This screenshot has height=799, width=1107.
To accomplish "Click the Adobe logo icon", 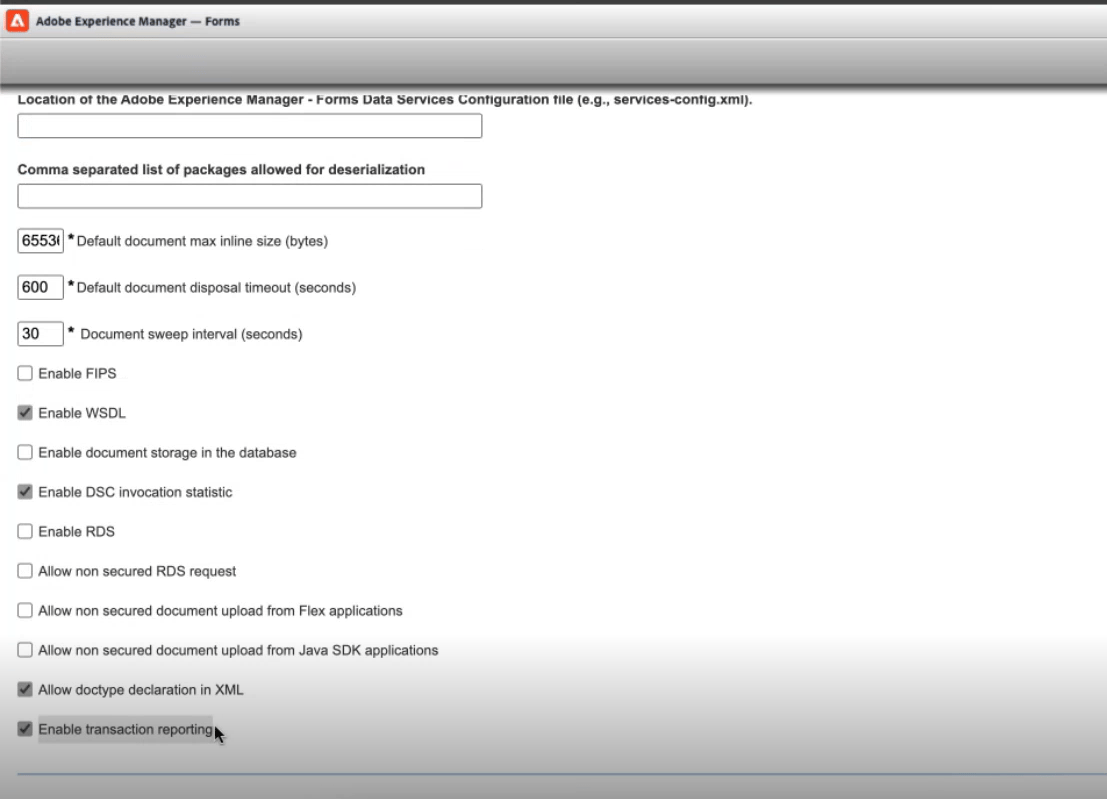I will click(17, 20).
